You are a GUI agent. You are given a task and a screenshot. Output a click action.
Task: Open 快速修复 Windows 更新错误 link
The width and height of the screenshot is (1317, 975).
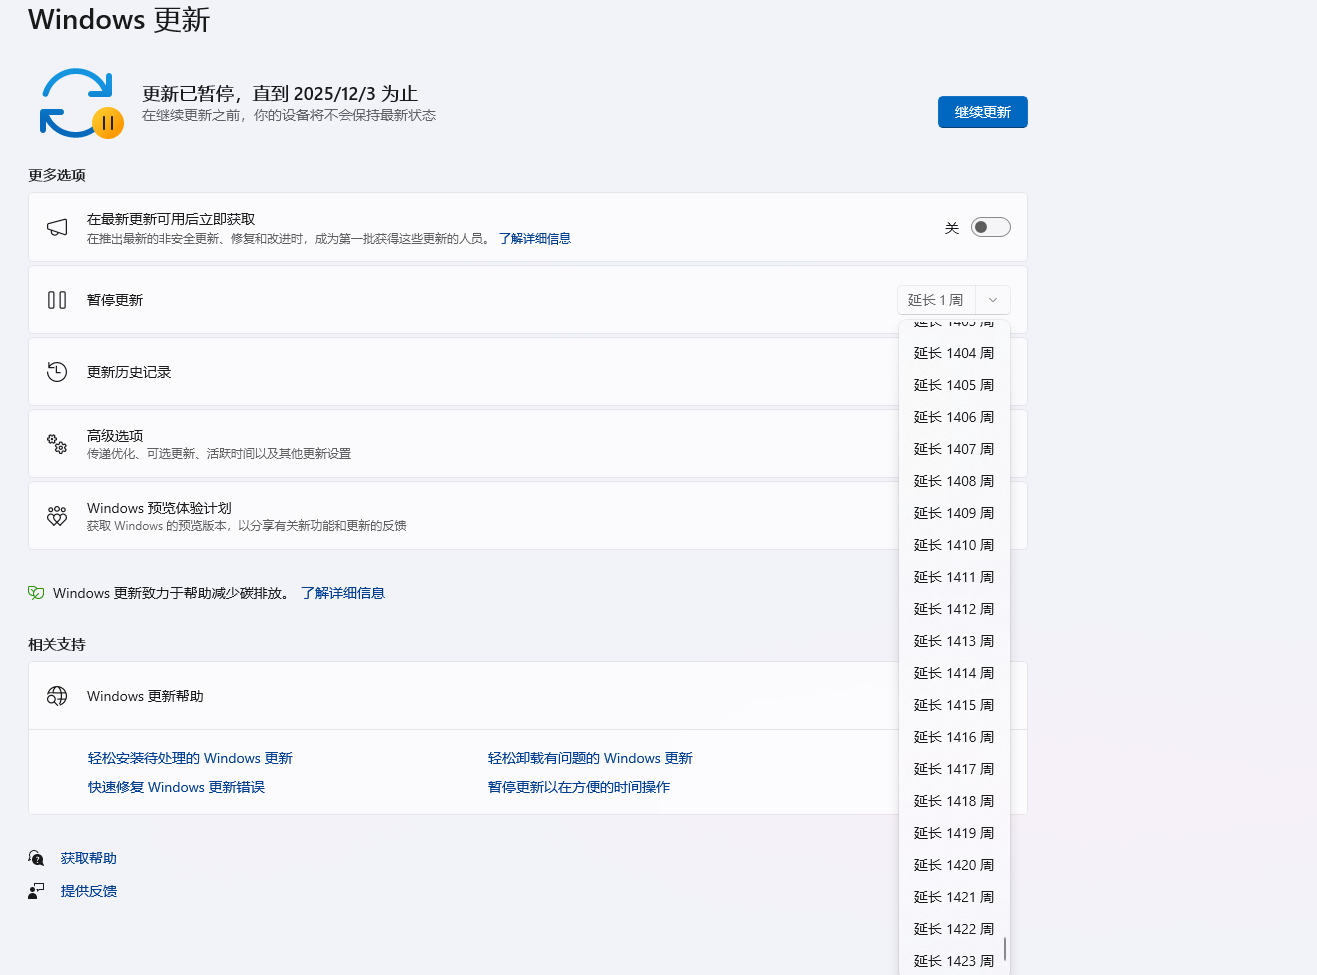tap(176, 787)
